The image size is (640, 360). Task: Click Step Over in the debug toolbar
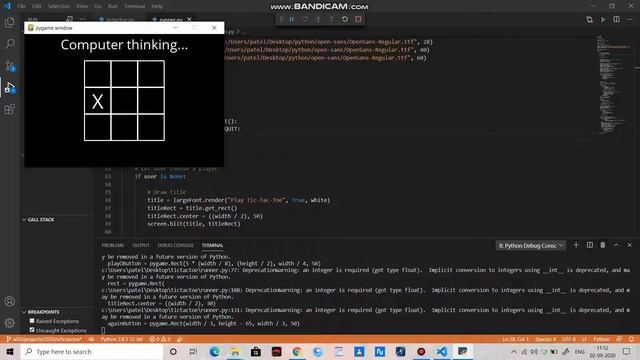(x=305, y=19)
